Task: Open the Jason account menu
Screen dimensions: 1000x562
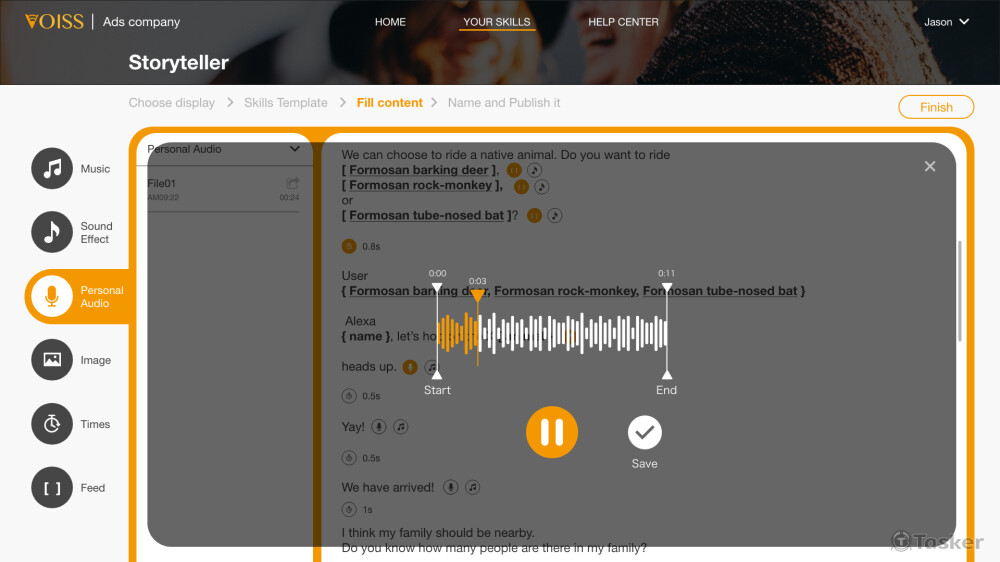Action: [x=946, y=22]
